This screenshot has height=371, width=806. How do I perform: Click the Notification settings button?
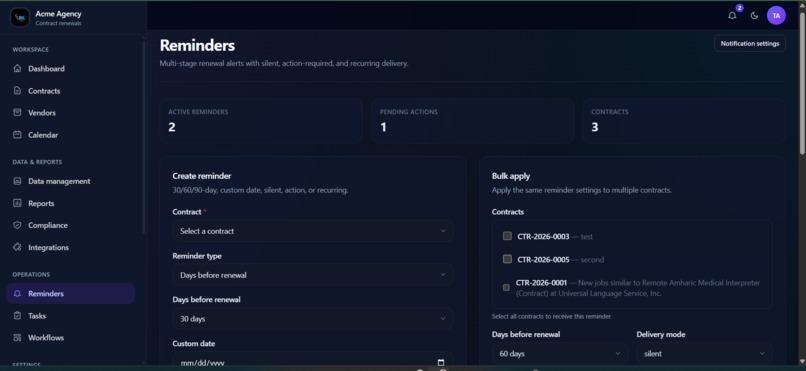point(749,44)
